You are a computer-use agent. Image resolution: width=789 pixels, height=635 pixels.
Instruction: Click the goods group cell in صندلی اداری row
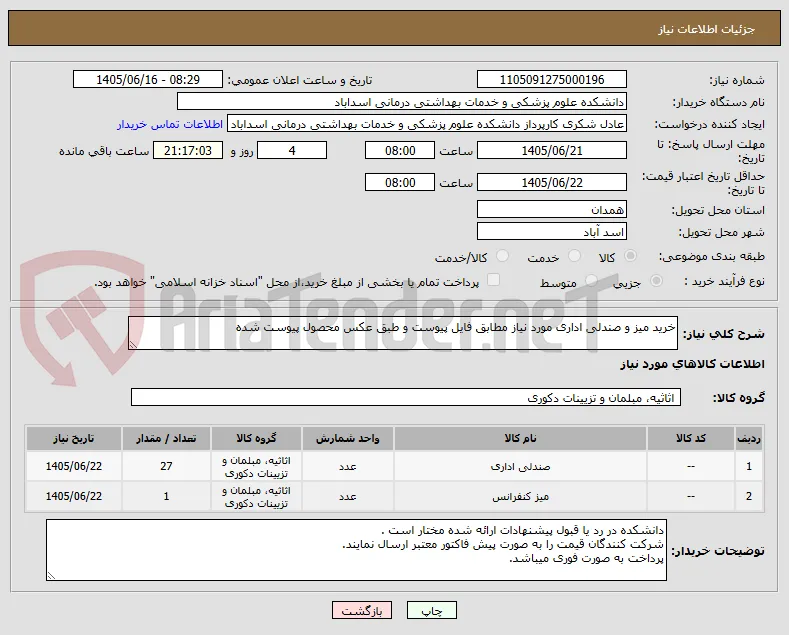(257, 466)
